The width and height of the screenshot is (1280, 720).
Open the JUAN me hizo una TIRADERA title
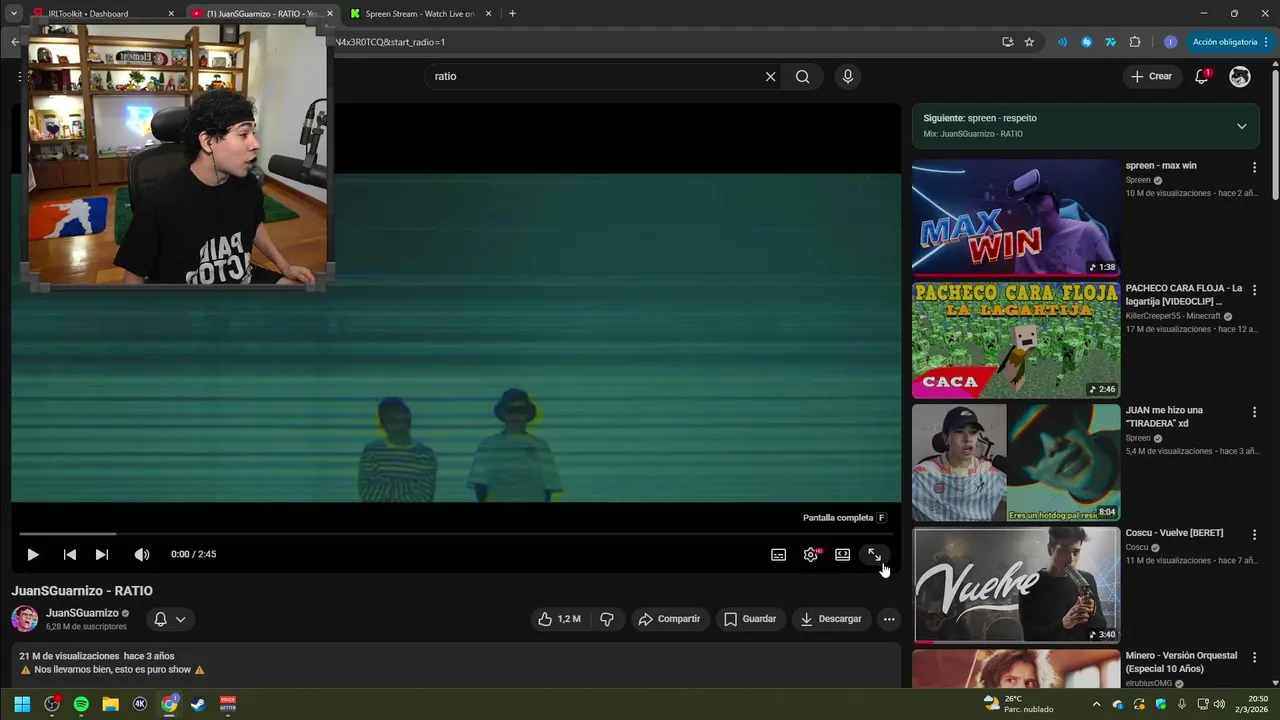tap(1164, 417)
